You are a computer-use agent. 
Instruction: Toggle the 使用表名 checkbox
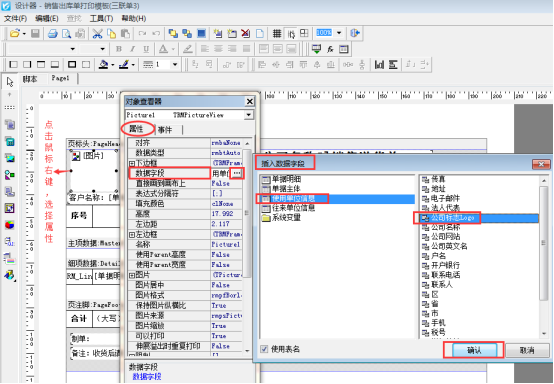tap(264, 349)
